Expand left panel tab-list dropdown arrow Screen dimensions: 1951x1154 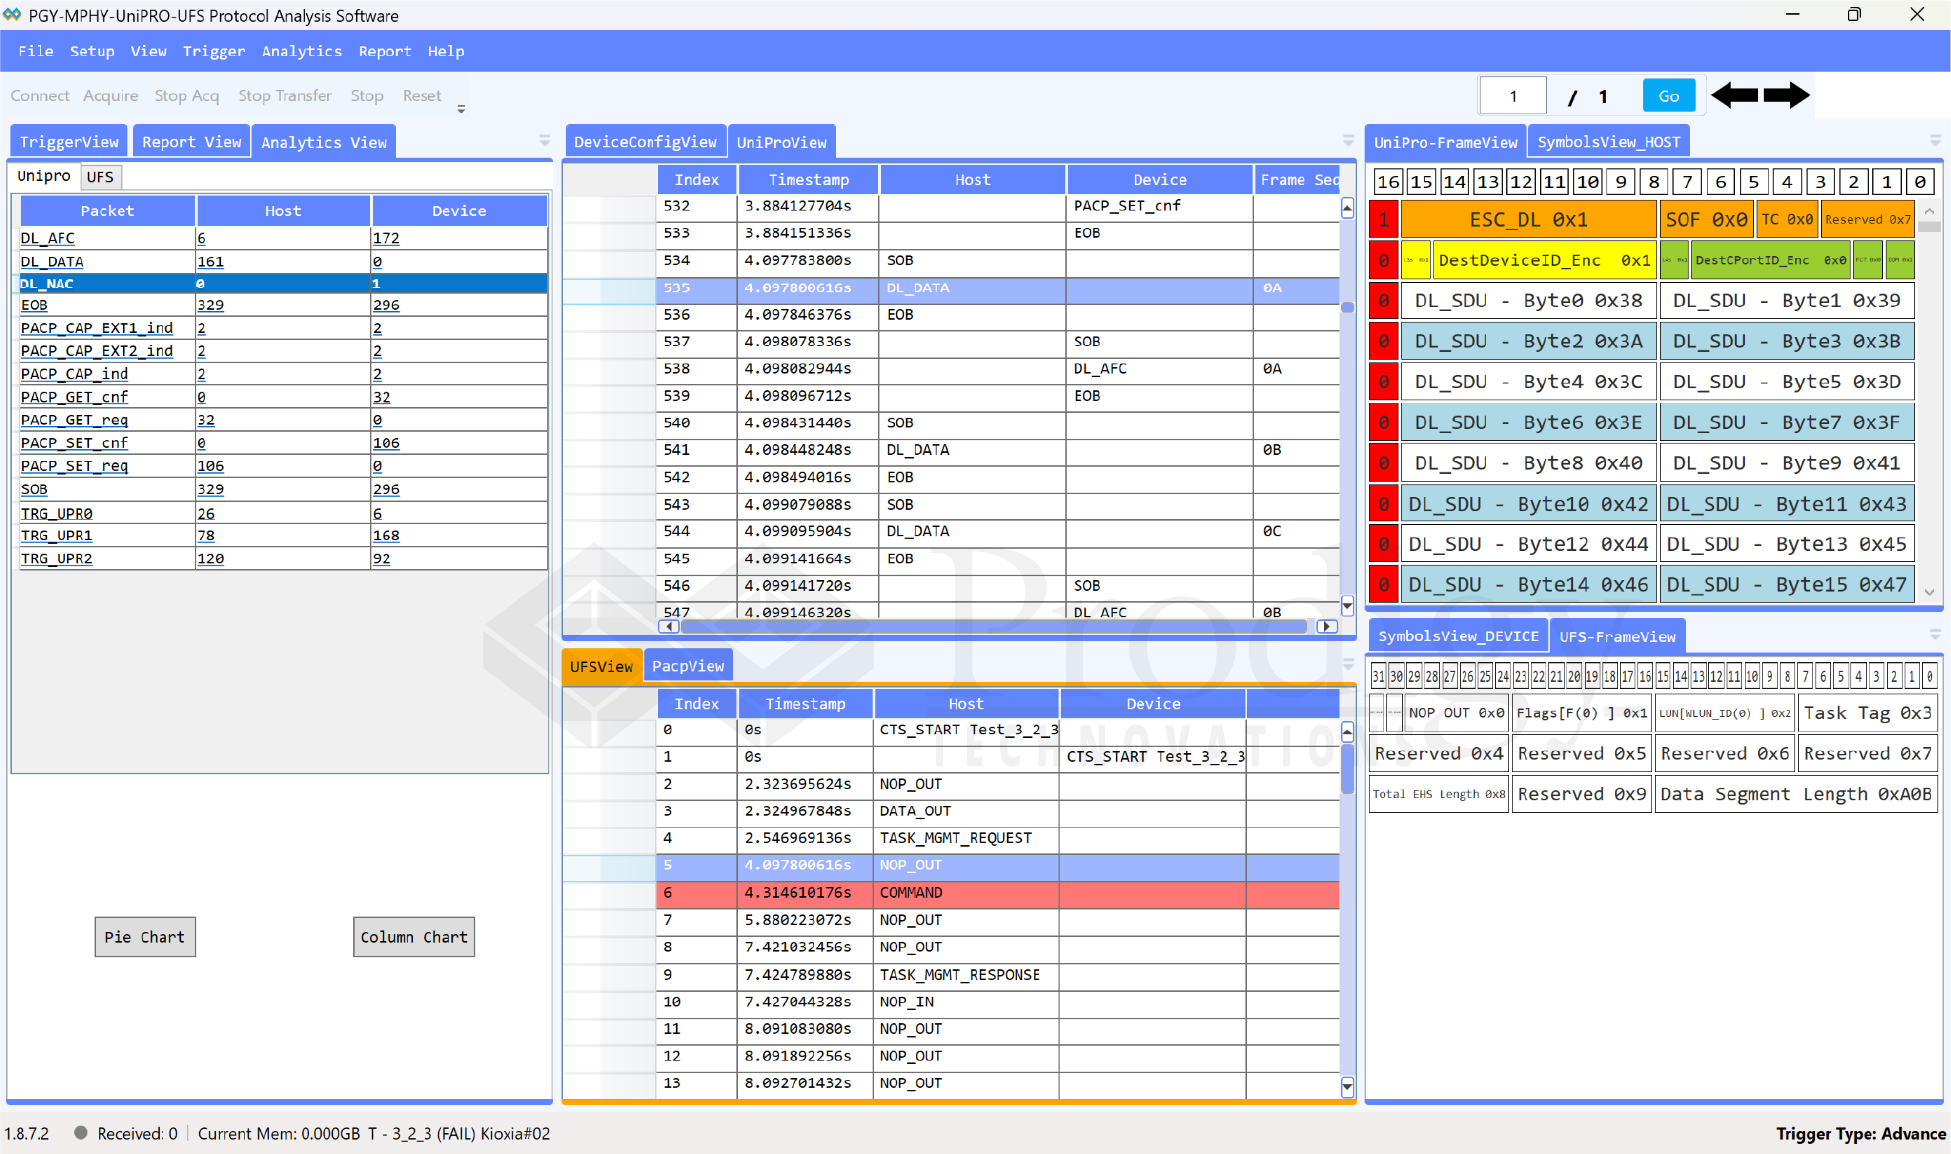(x=544, y=141)
